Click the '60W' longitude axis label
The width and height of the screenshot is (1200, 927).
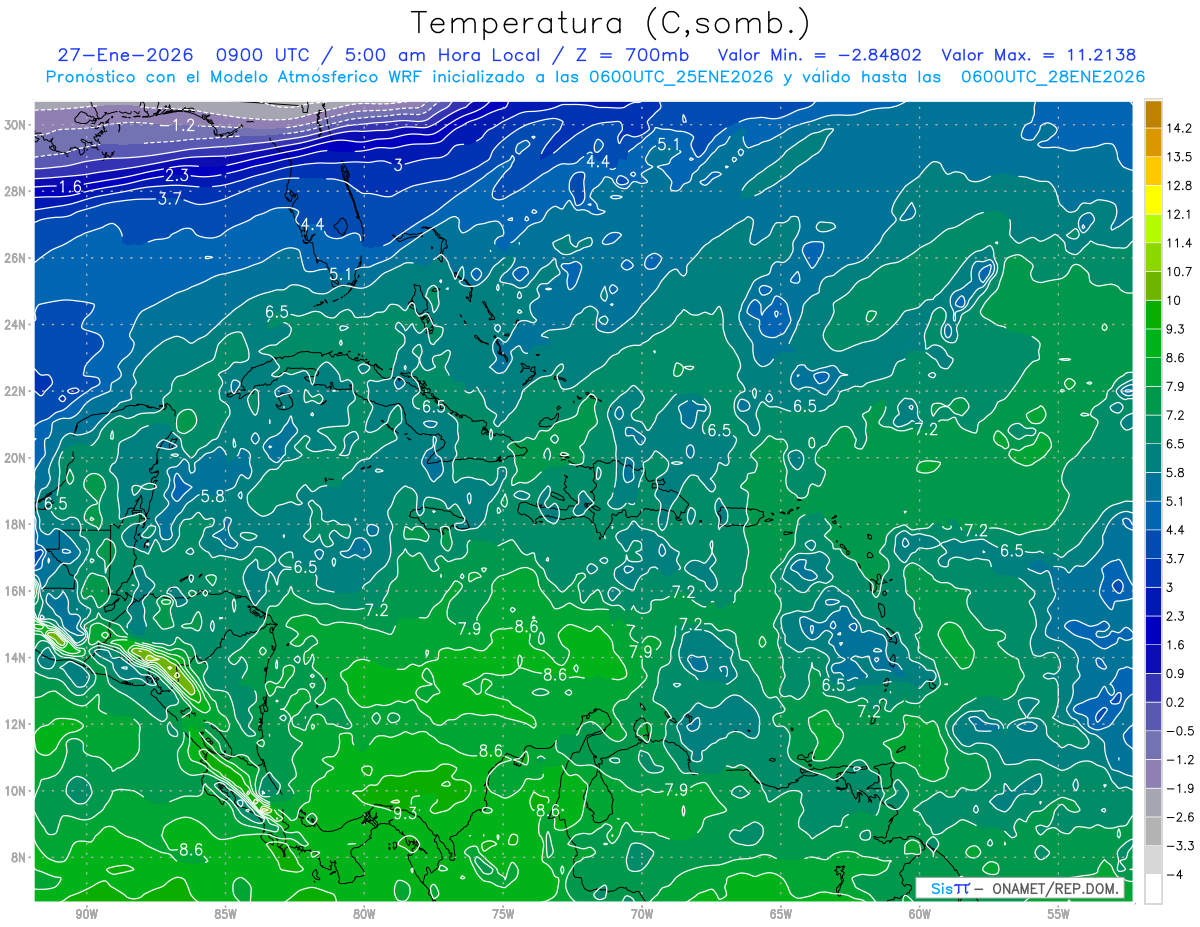point(920,914)
